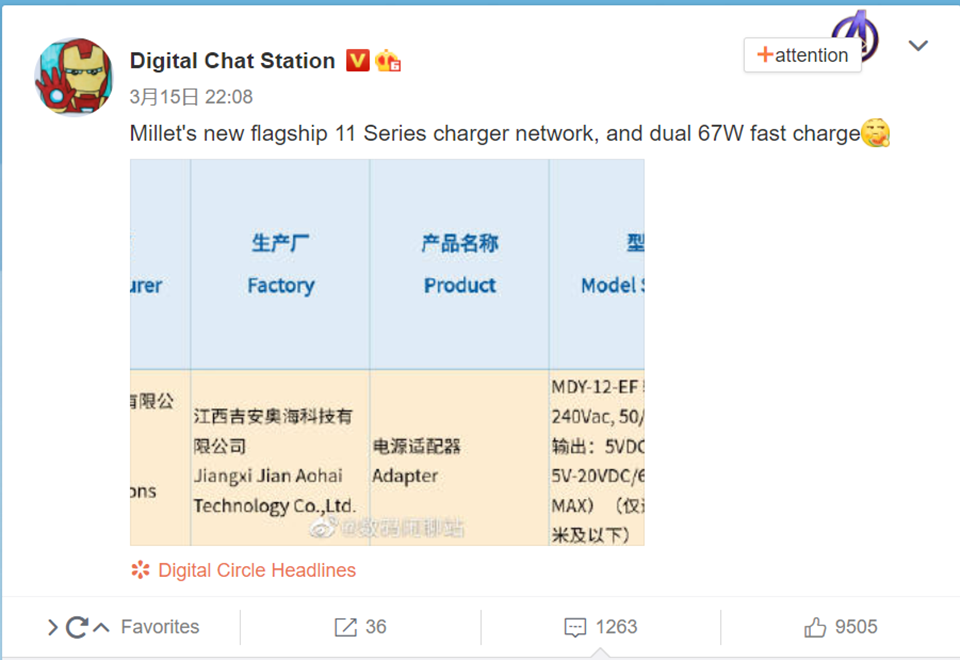
Task: Click the Digital Circle Headlines flower icon
Action: click(x=140, y=570)
